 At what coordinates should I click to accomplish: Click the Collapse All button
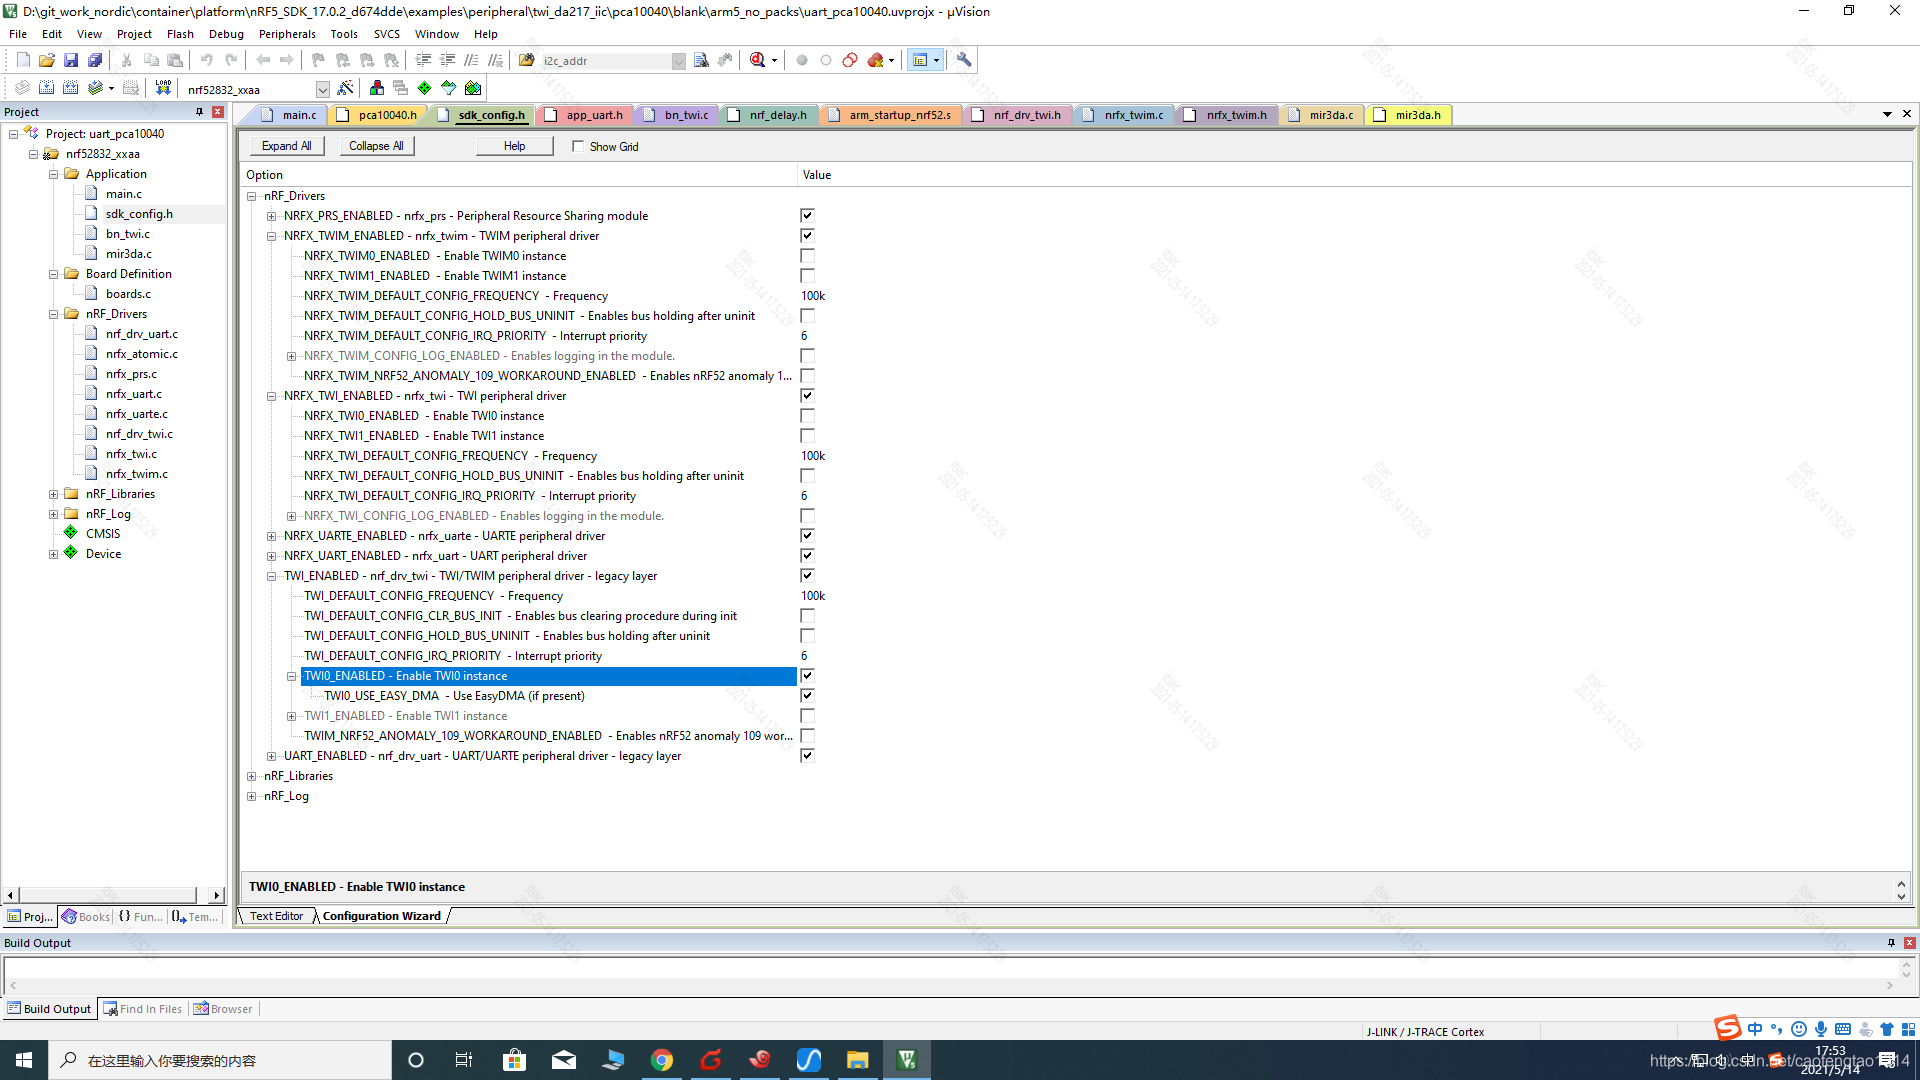tap(376, 146)
